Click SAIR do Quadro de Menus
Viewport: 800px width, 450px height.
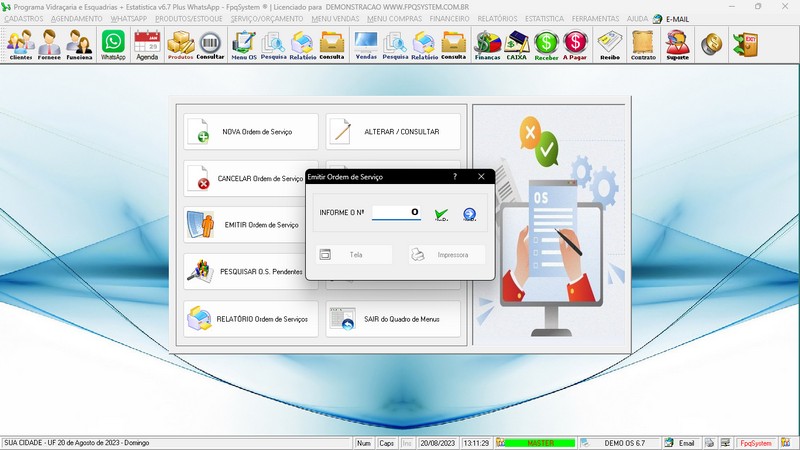tap(393, 320)
